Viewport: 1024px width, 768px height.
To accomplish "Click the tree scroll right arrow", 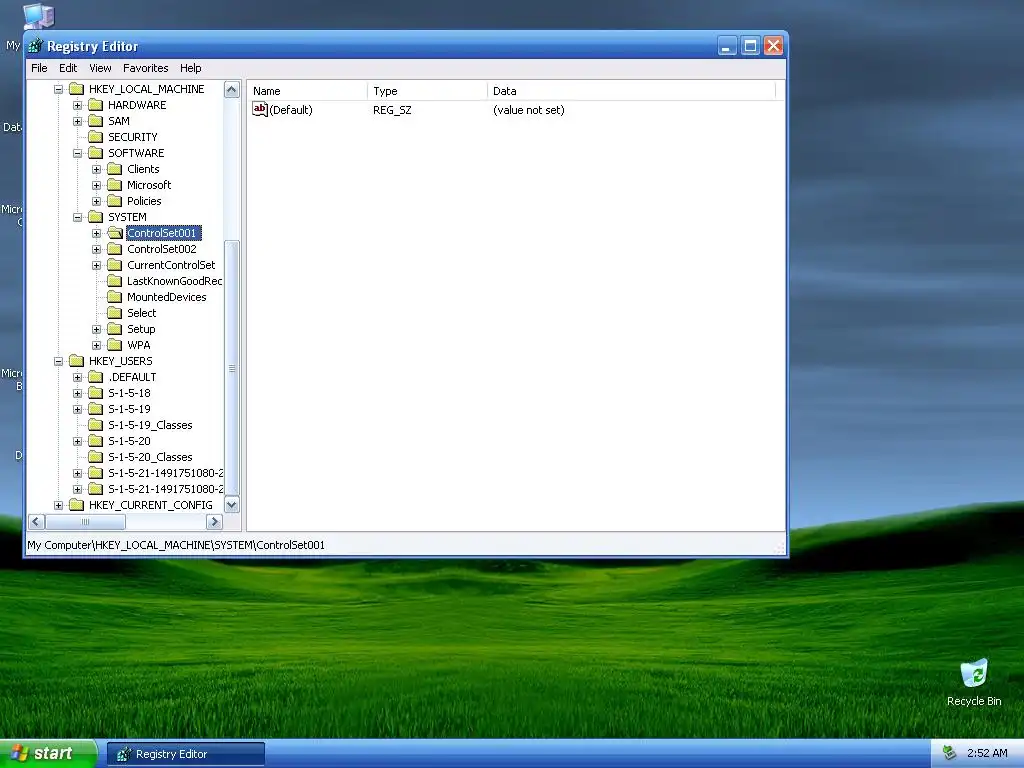I will coord(214,522).
